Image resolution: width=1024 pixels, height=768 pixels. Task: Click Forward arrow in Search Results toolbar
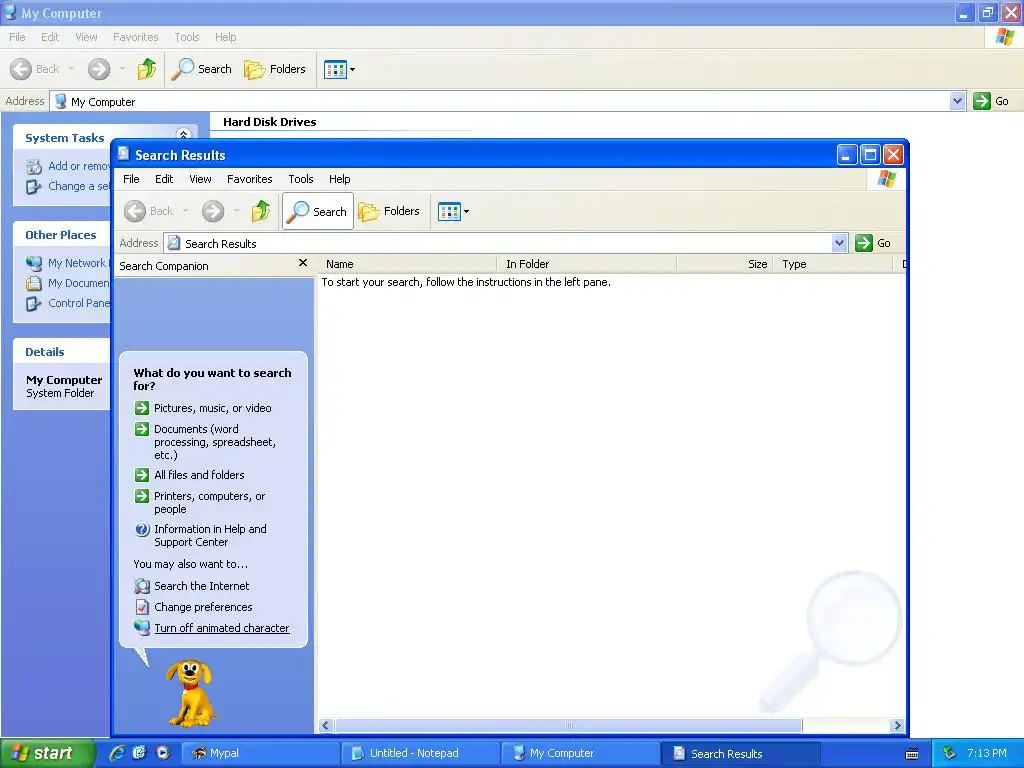[213, 211]
